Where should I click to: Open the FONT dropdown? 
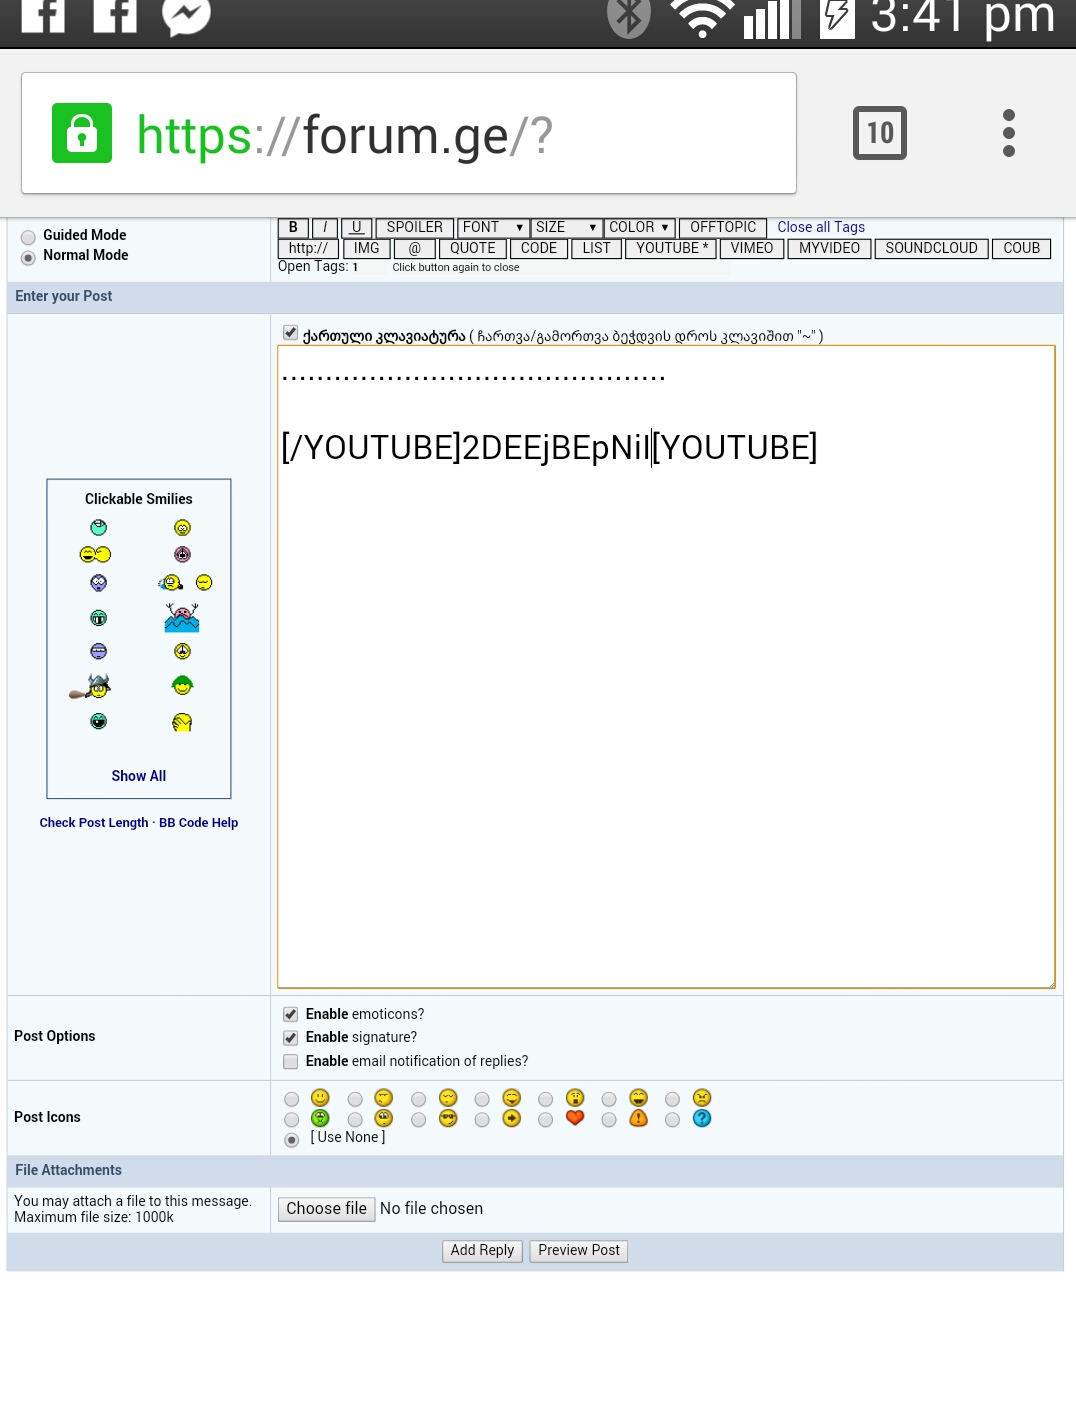click(494, 228)
